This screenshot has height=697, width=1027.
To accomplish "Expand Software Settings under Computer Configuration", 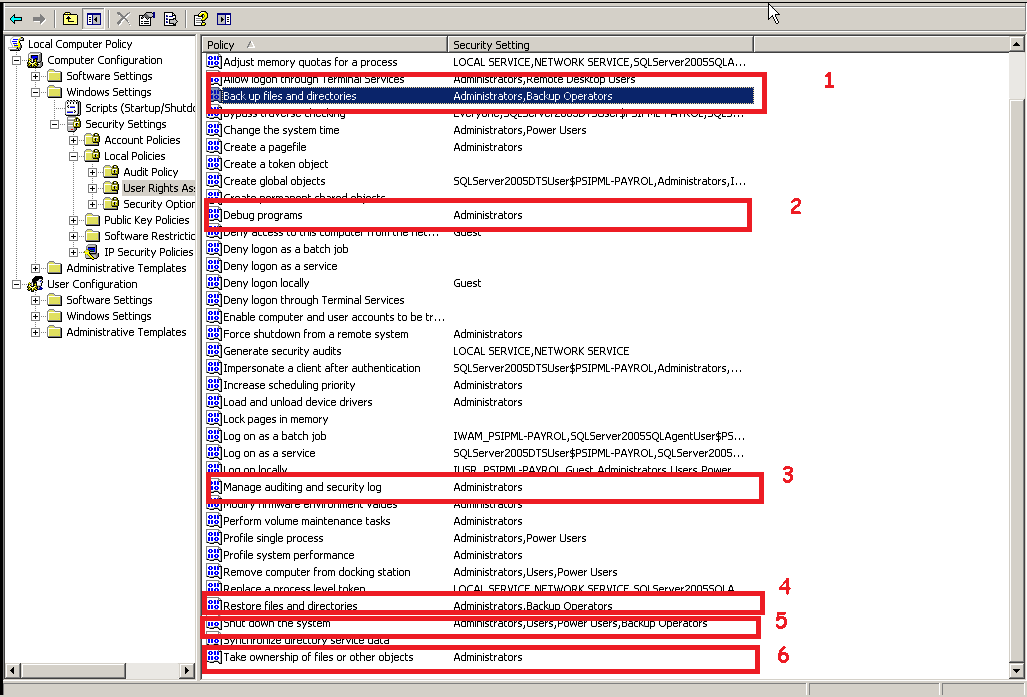I will (35, 76).
